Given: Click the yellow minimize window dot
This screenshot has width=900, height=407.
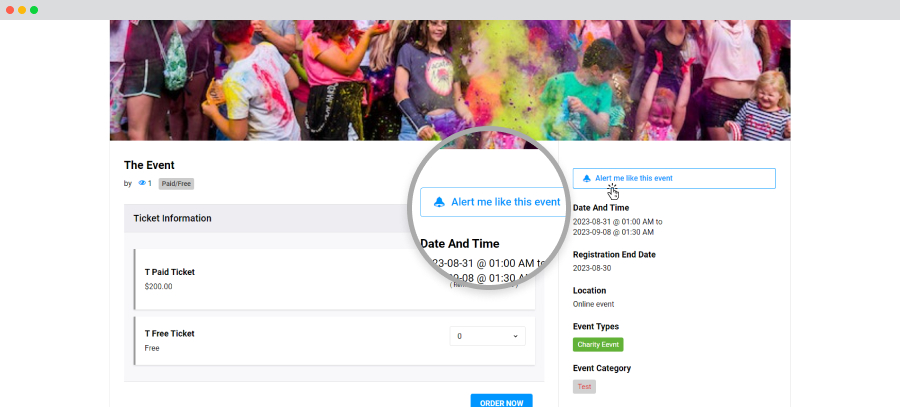Looking at the screenshot, I should click(22, 10).
